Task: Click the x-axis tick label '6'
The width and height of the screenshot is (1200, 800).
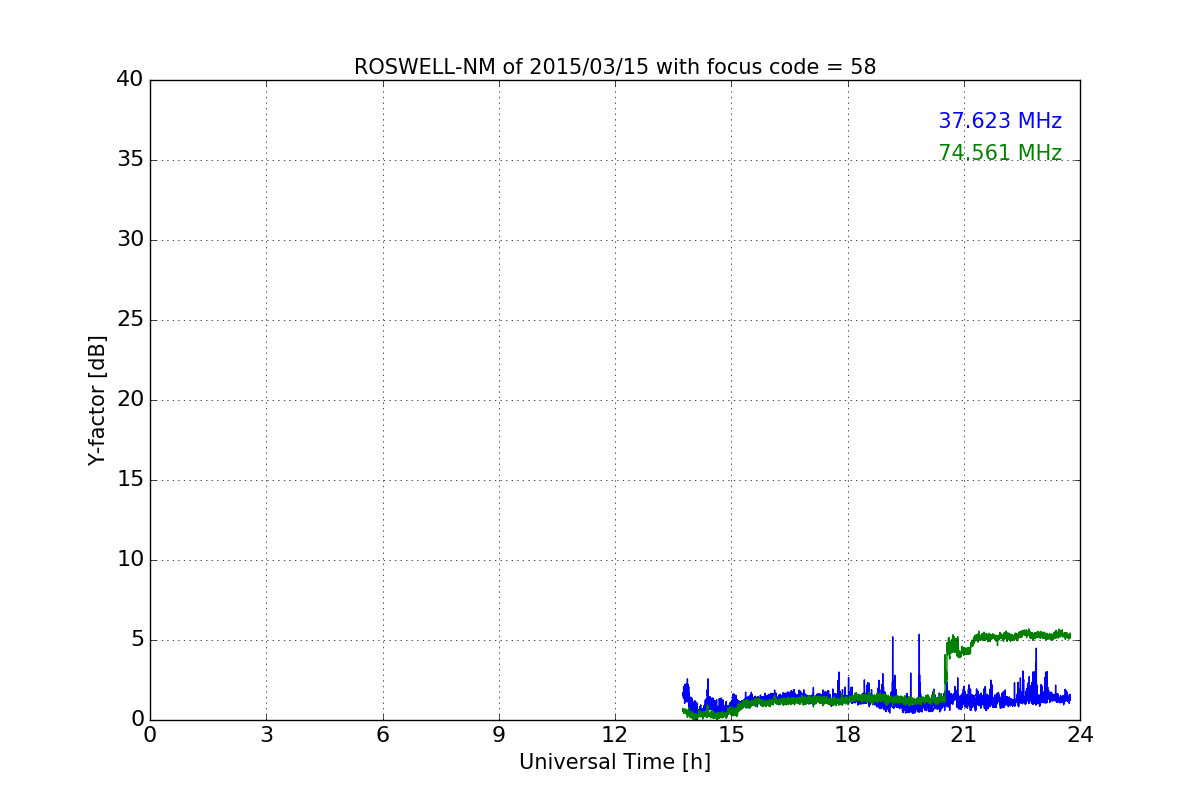Action: click(x=383, y=735)
